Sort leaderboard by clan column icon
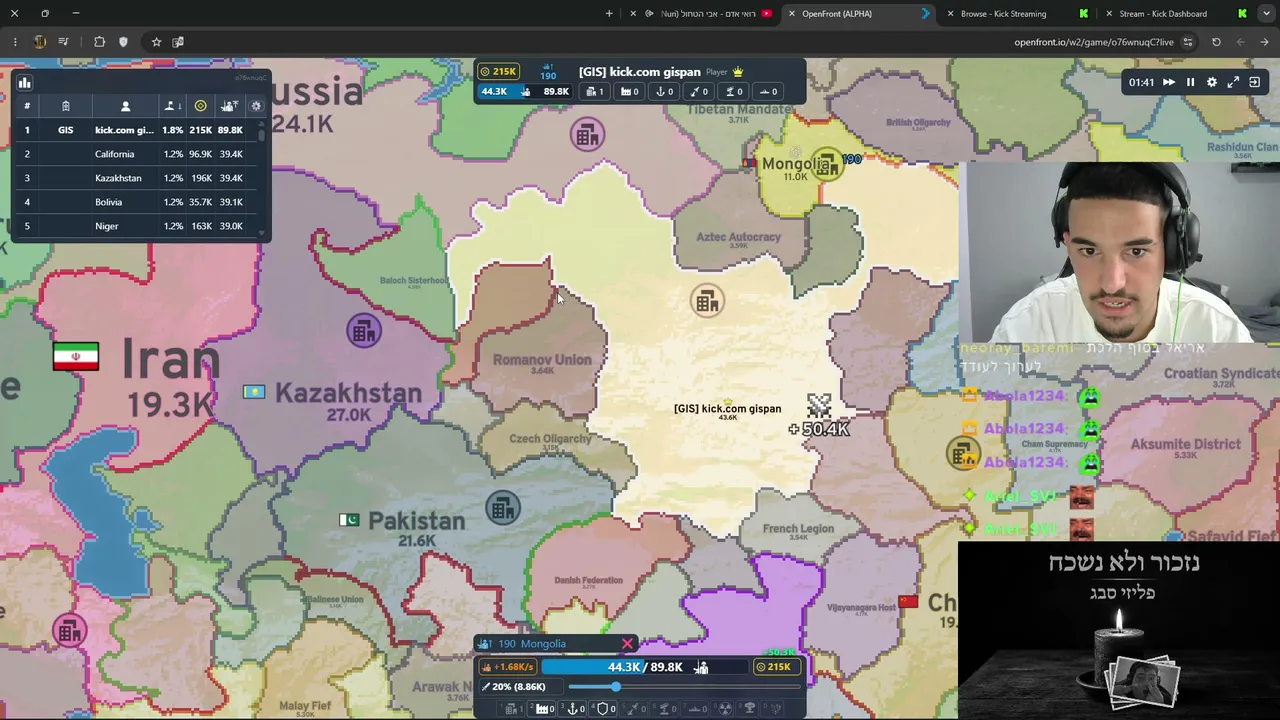This screenshot has height=720, width=1280. [x=65, y=106]
